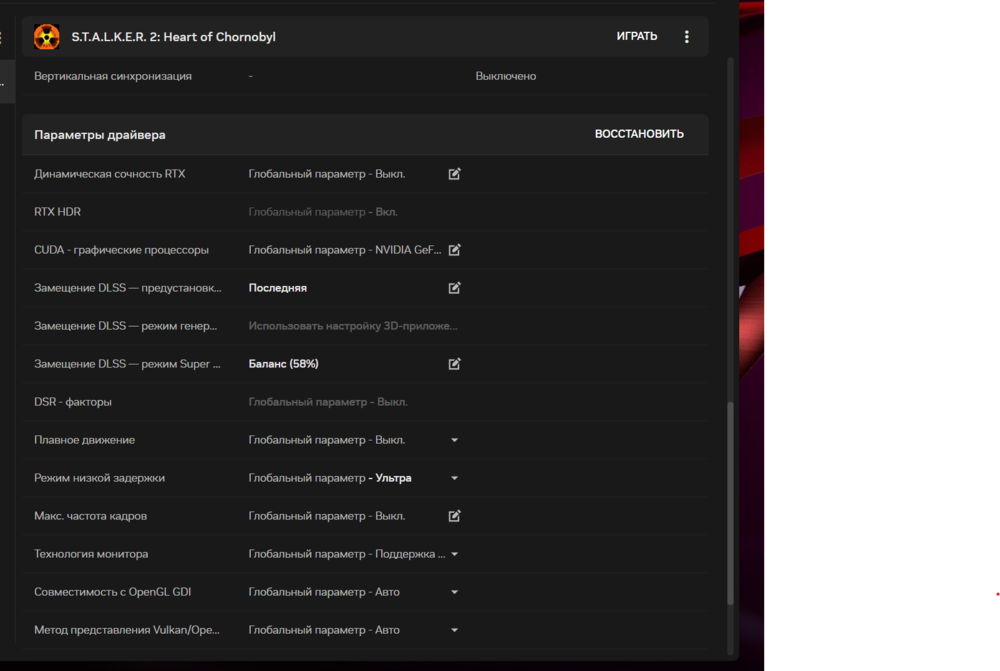
Task: Open the Совместимость с OpenGL GDI dropdown
Action: coord(454,592)
